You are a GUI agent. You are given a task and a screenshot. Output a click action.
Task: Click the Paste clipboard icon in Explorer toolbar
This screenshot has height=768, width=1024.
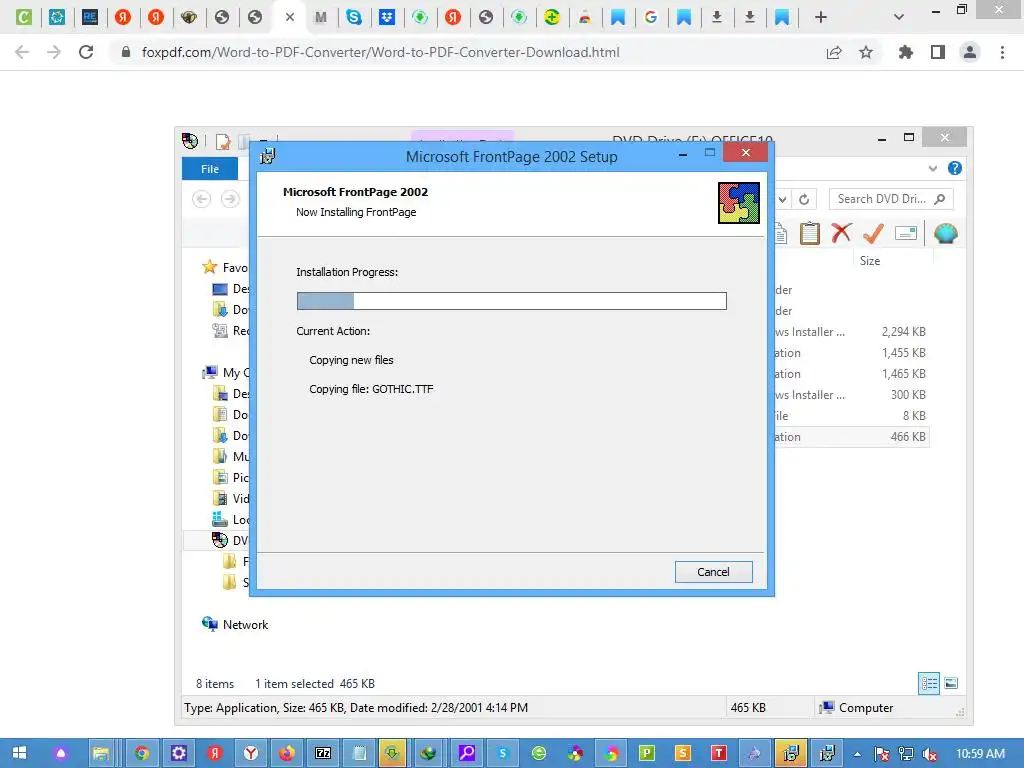(x=810, y=233)
